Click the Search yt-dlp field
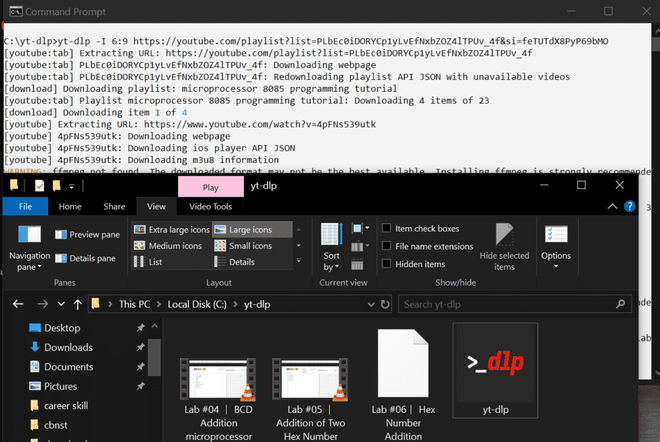 (515, 304)
